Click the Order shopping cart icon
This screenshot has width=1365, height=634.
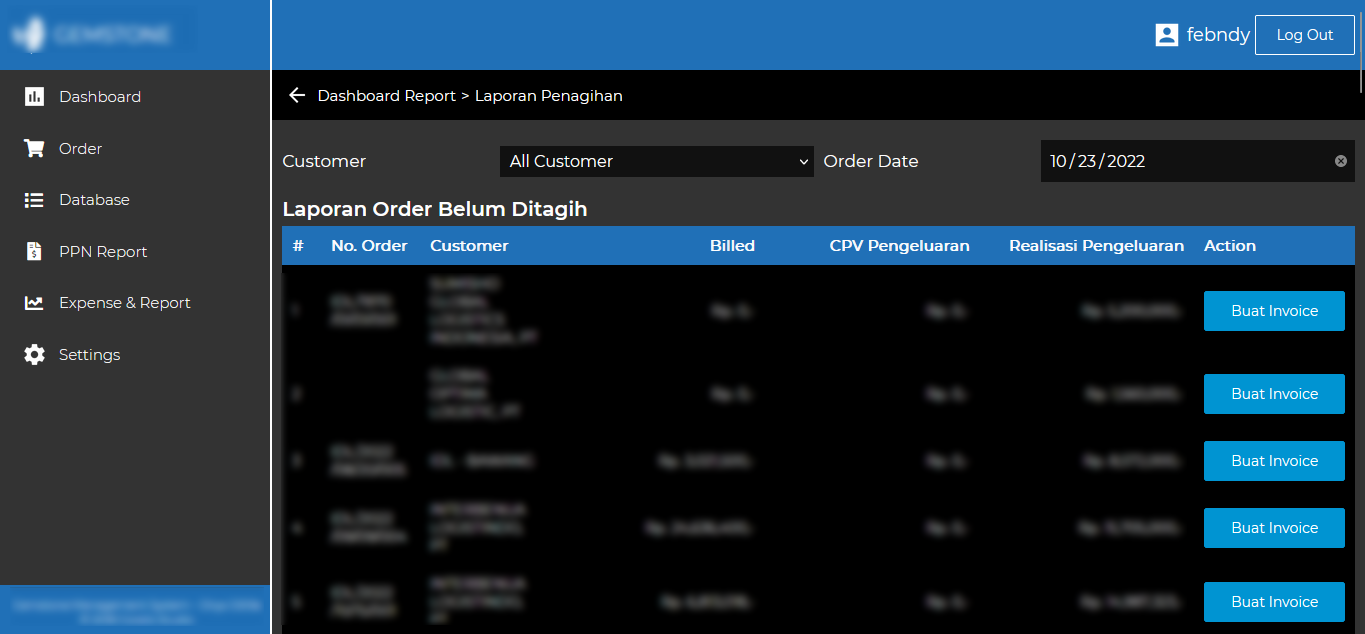pyautogui.click(x=34, y=149)
